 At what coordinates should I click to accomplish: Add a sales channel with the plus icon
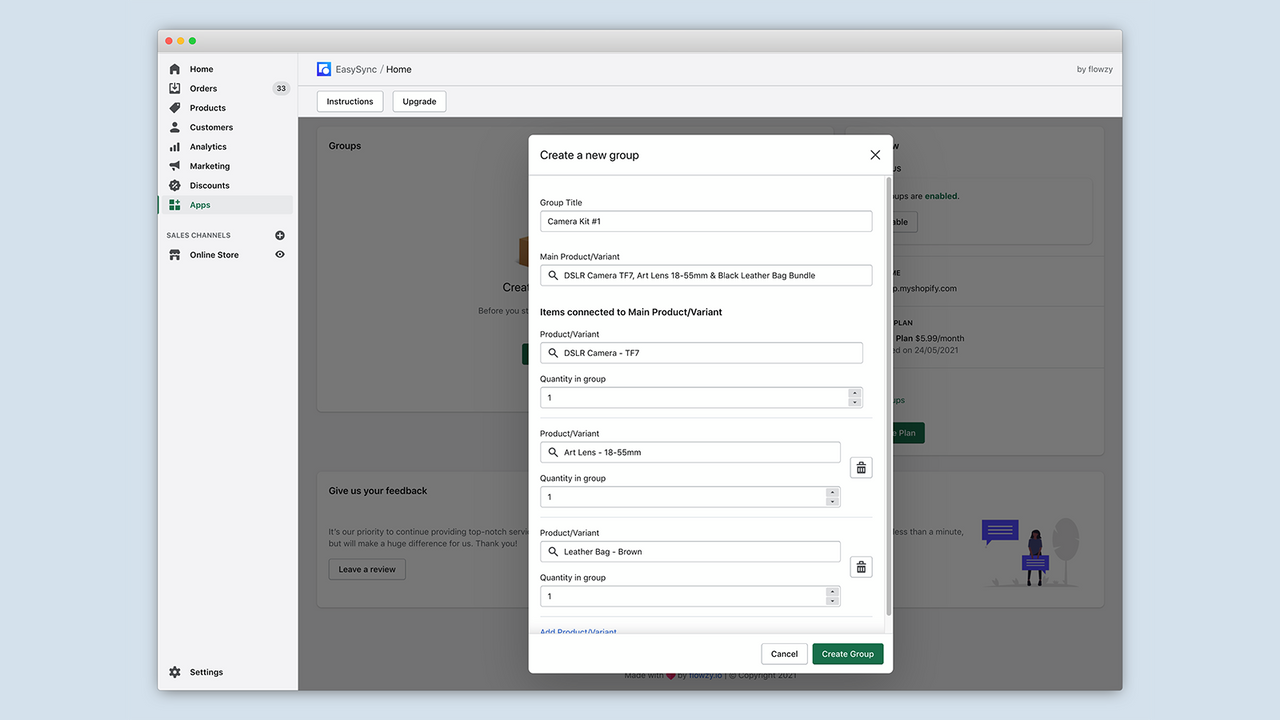click(280, 235)
